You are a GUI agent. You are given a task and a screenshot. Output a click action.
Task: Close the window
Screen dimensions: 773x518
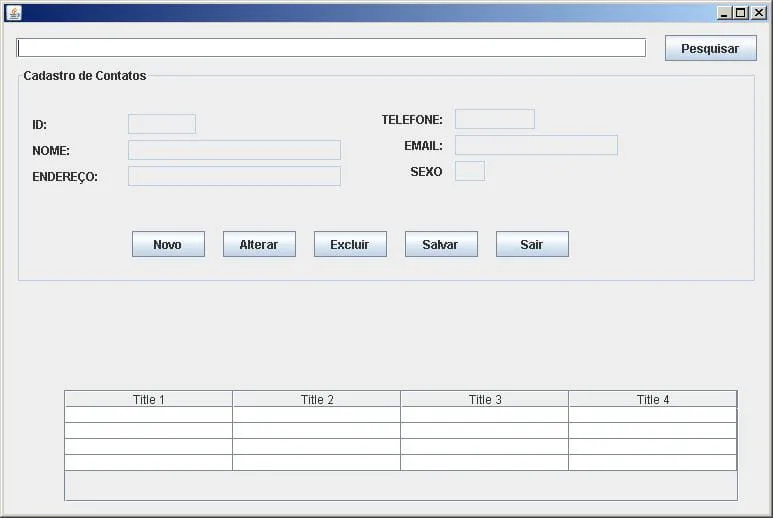click(758, 13)
